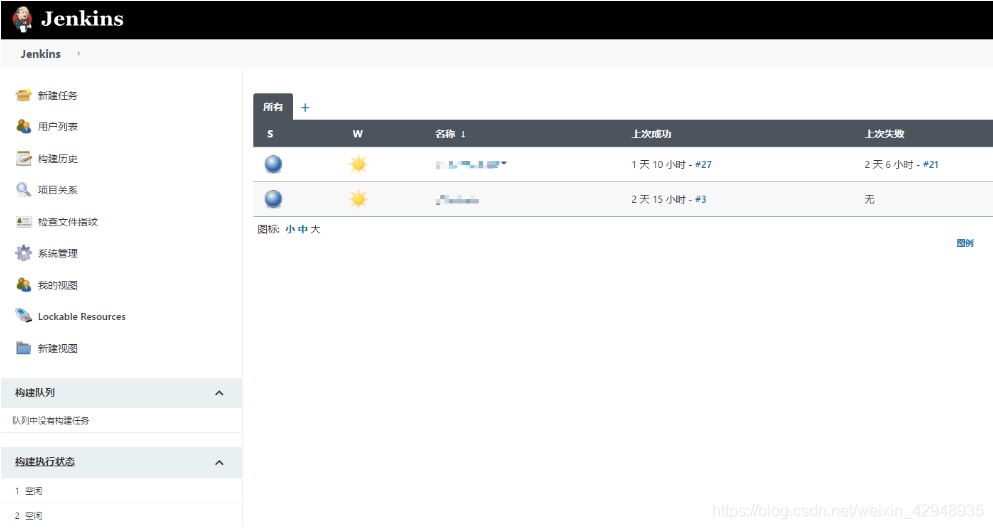
Task: Open the Lockable Resources link
Action: [x=82, y=317]
